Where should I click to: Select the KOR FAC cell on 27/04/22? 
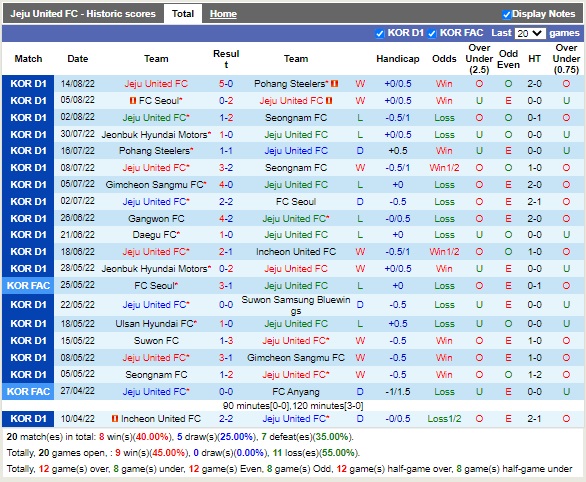pos(28,392)
